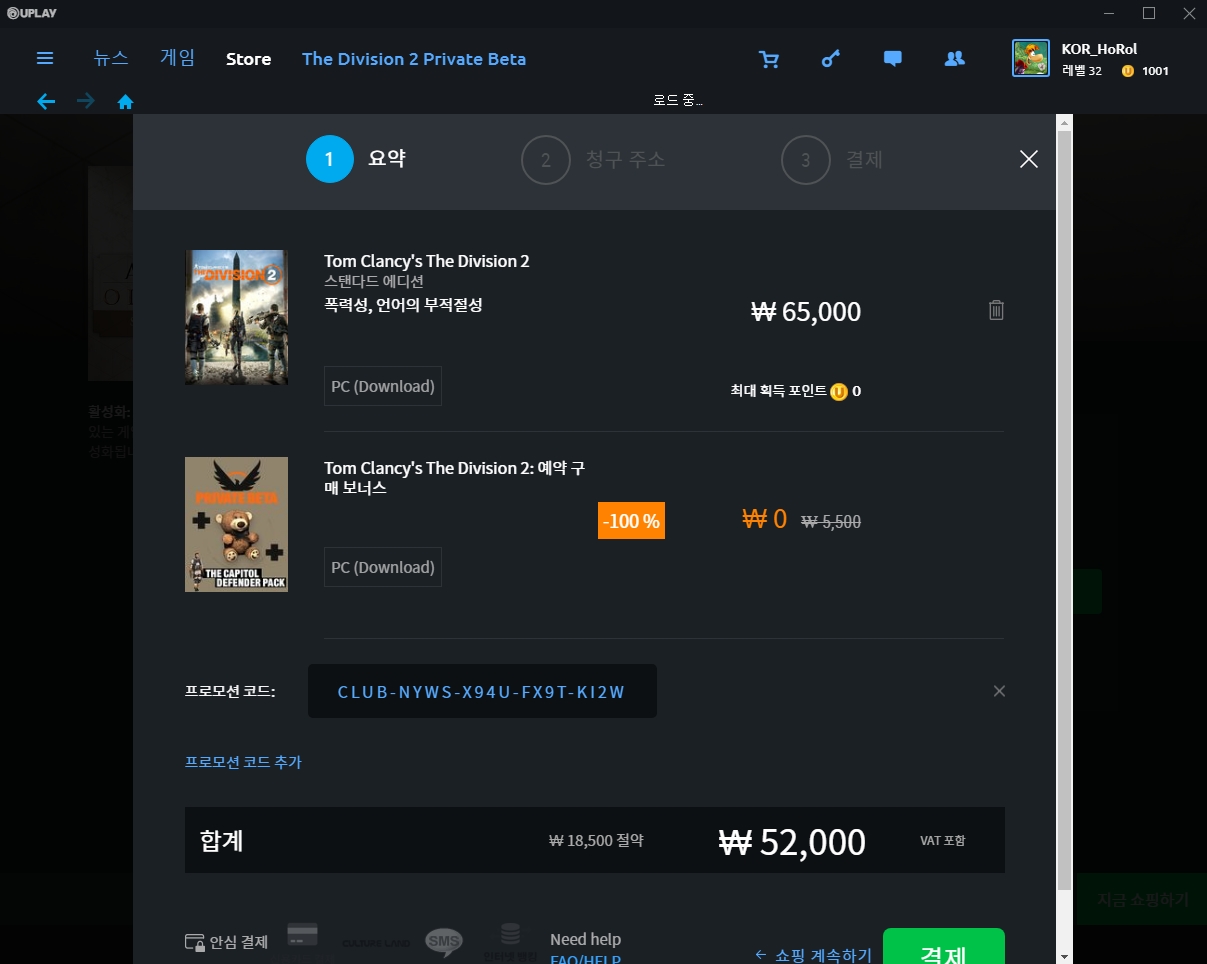Viewport: 1207px width, 964px height.
Task: Open The Division 2 Private Beta tab
Action: (414, 59)
